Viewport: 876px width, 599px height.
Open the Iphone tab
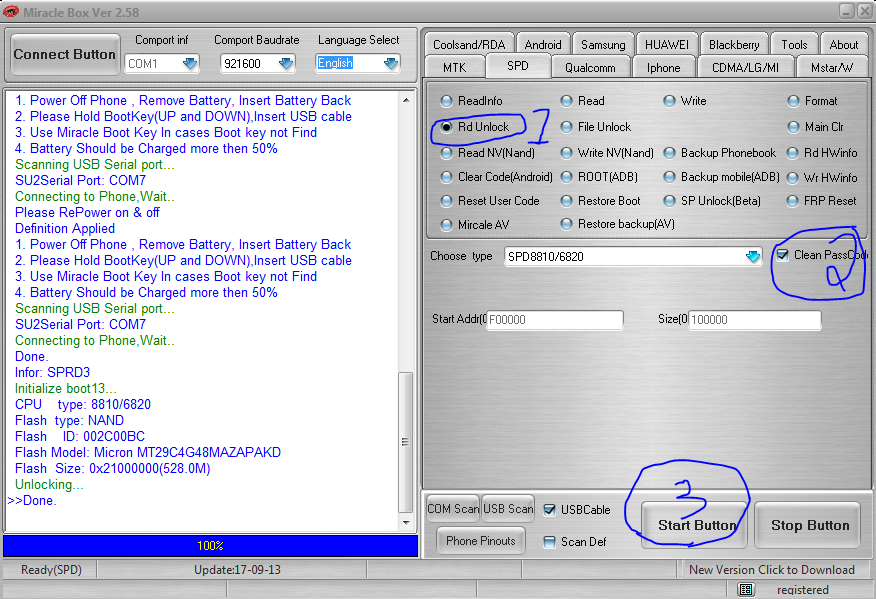664,68
